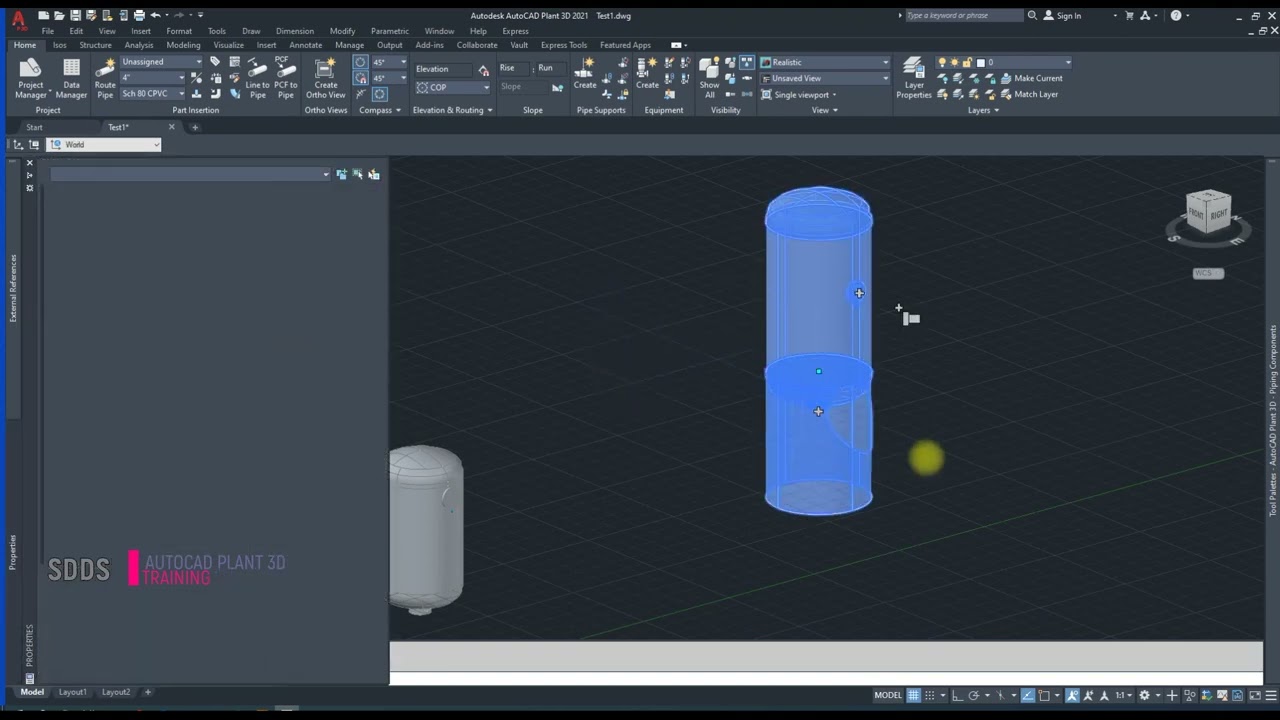The width and height of the screenshot is (1280, 720).
Task: Open the Modify menu
Action: tap(342, 31)
